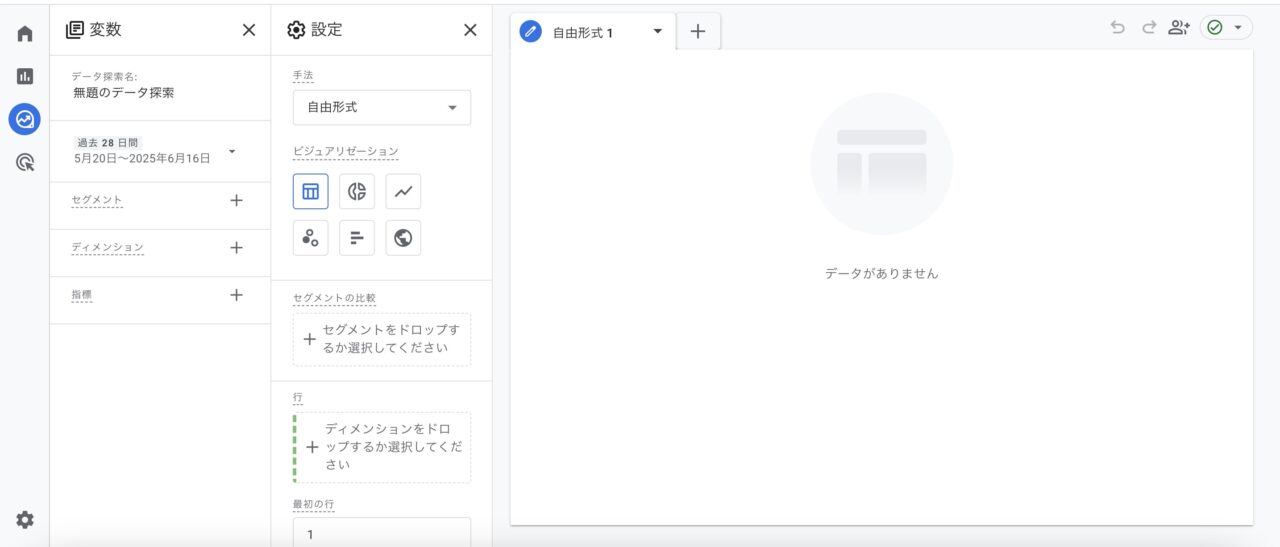The image size is (1280, 547).
Task: Click the 最初の行 label
Action: coord(313,504)
